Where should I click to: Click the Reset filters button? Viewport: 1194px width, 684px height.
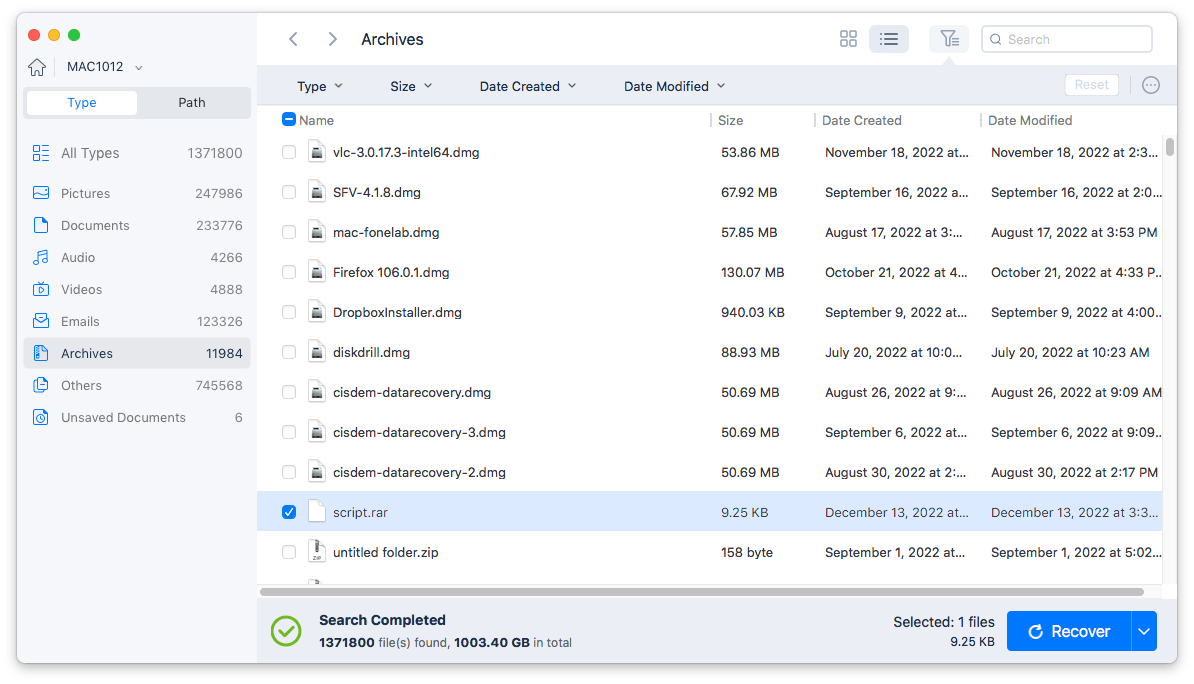pos(1091,84)
